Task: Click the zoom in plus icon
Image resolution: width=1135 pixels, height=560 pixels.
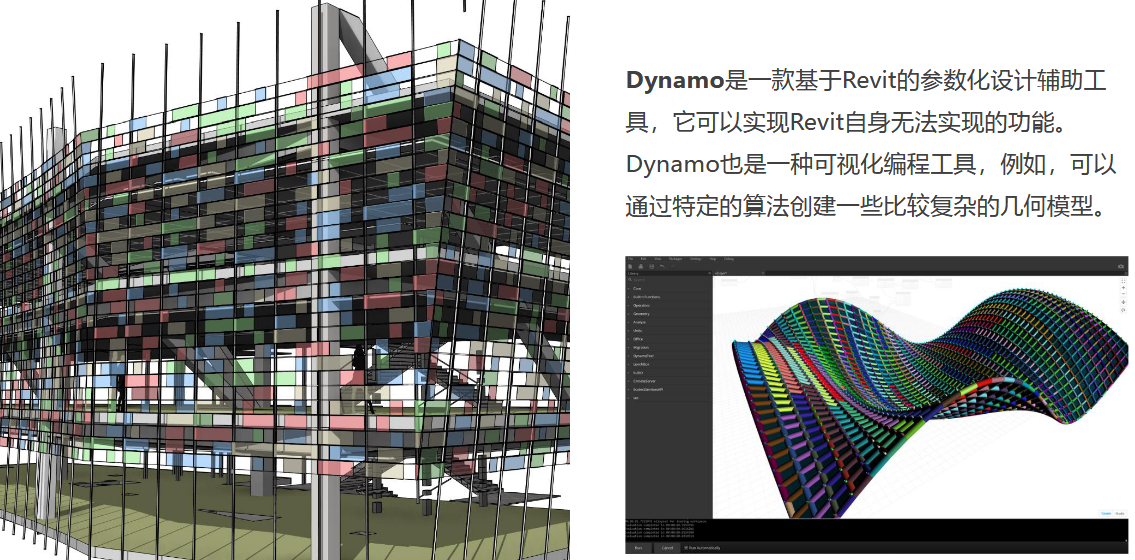Action: click(x=1123, y=288)
